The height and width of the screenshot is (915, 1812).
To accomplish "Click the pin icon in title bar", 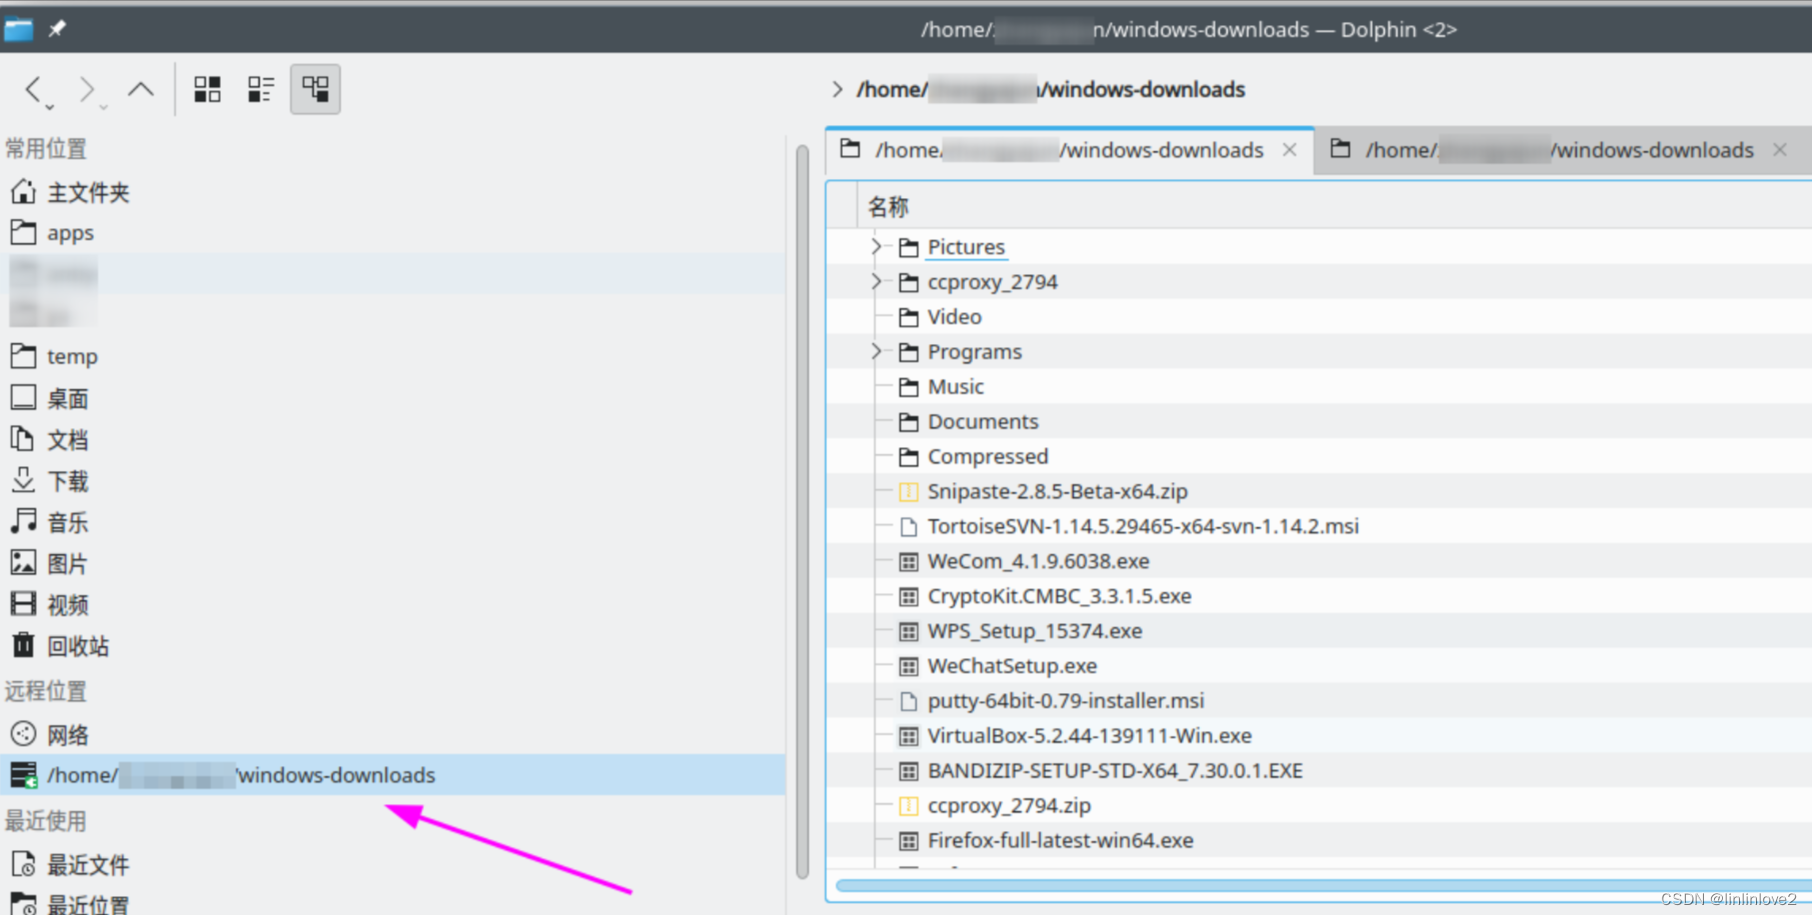I will (x=57, y=29).
